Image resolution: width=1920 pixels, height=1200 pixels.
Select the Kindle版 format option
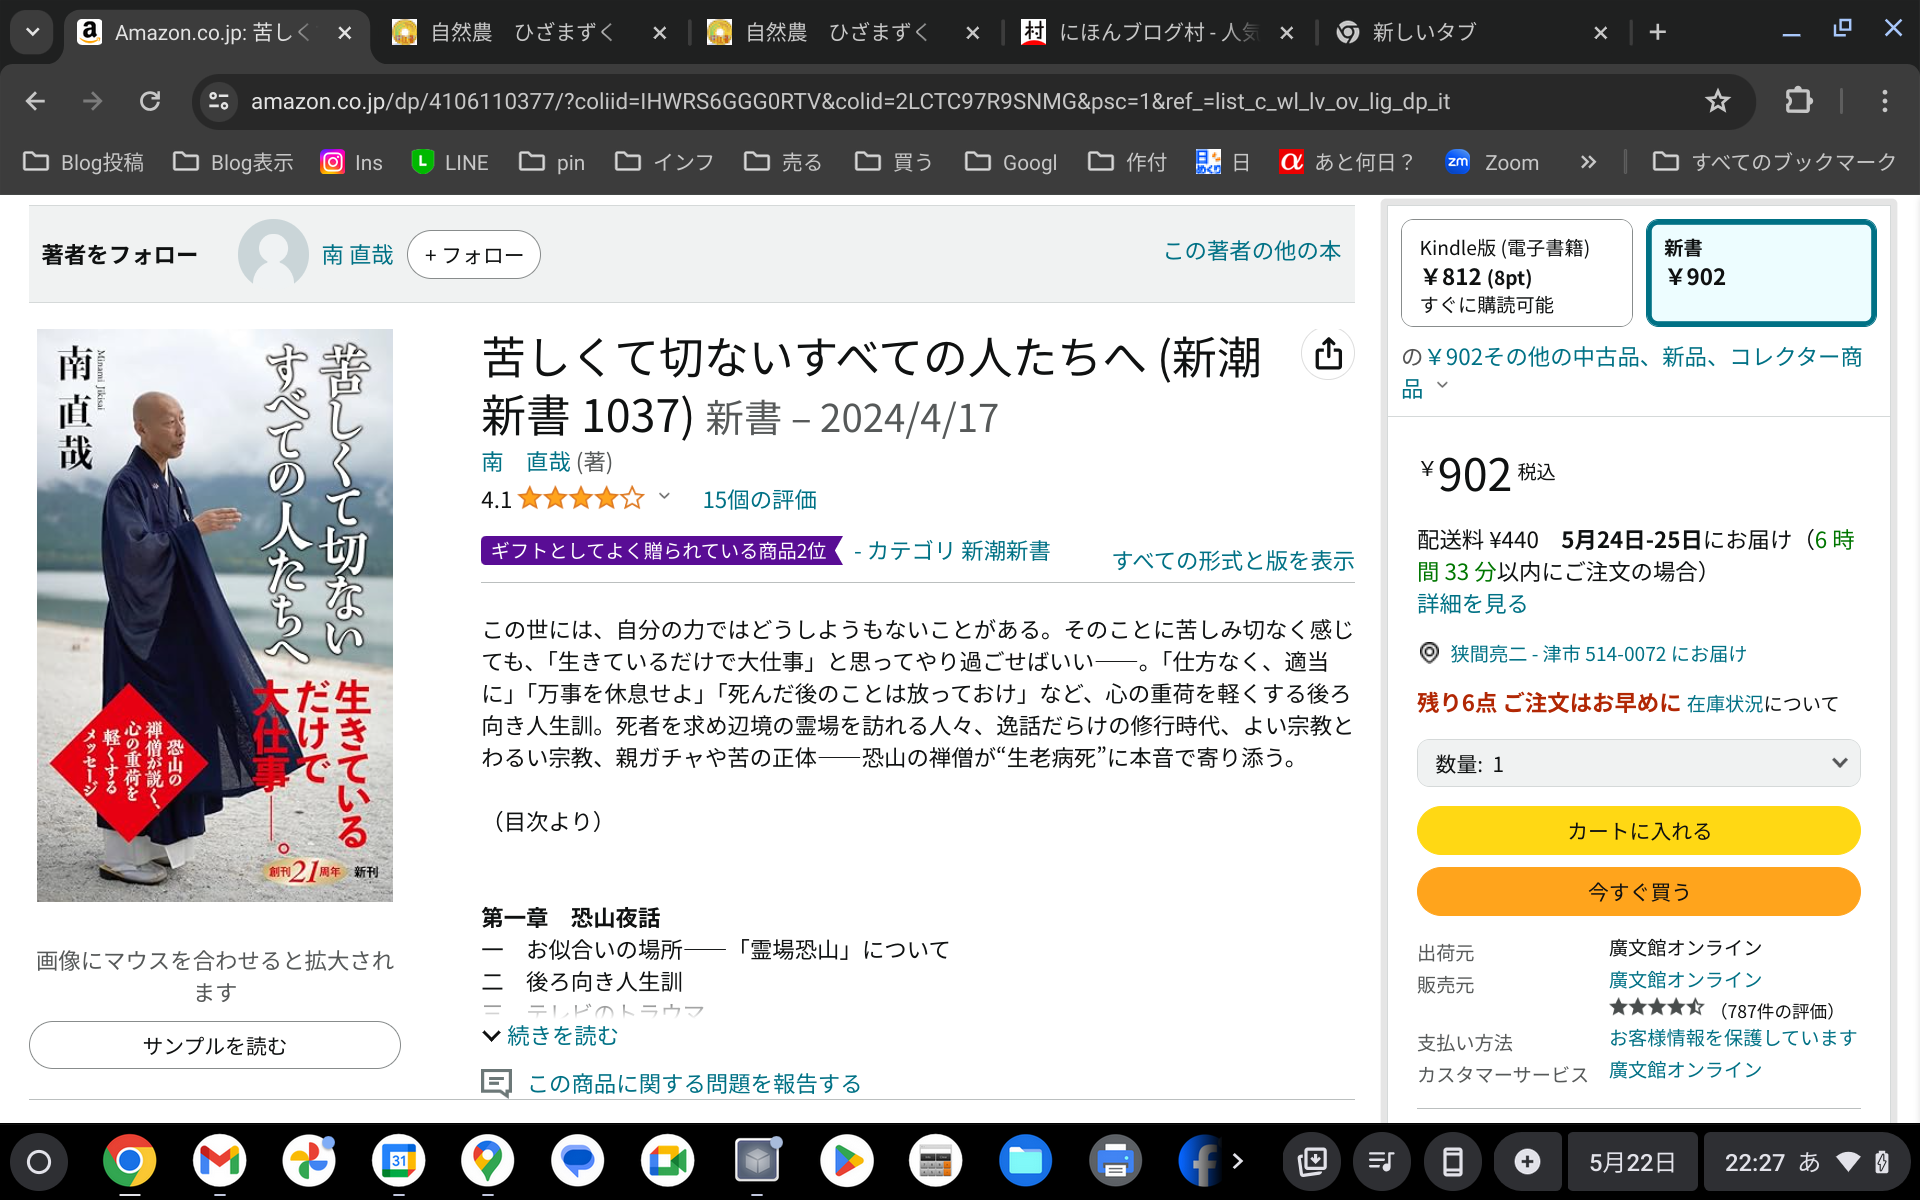pos(1516,274)
